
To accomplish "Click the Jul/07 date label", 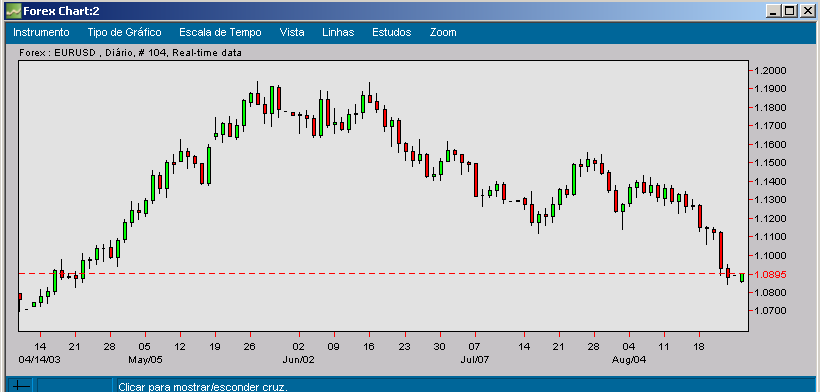I will coord(475,360).
